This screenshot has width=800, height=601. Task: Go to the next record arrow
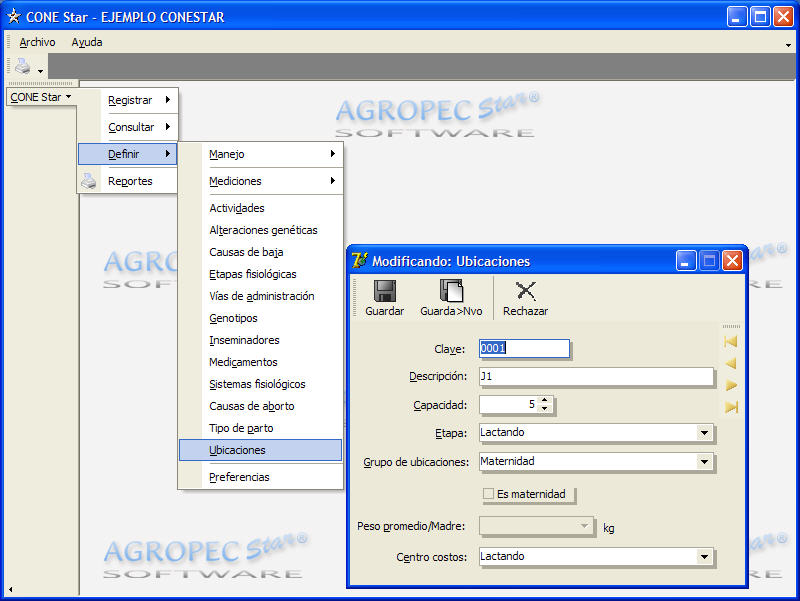(731, 385)
